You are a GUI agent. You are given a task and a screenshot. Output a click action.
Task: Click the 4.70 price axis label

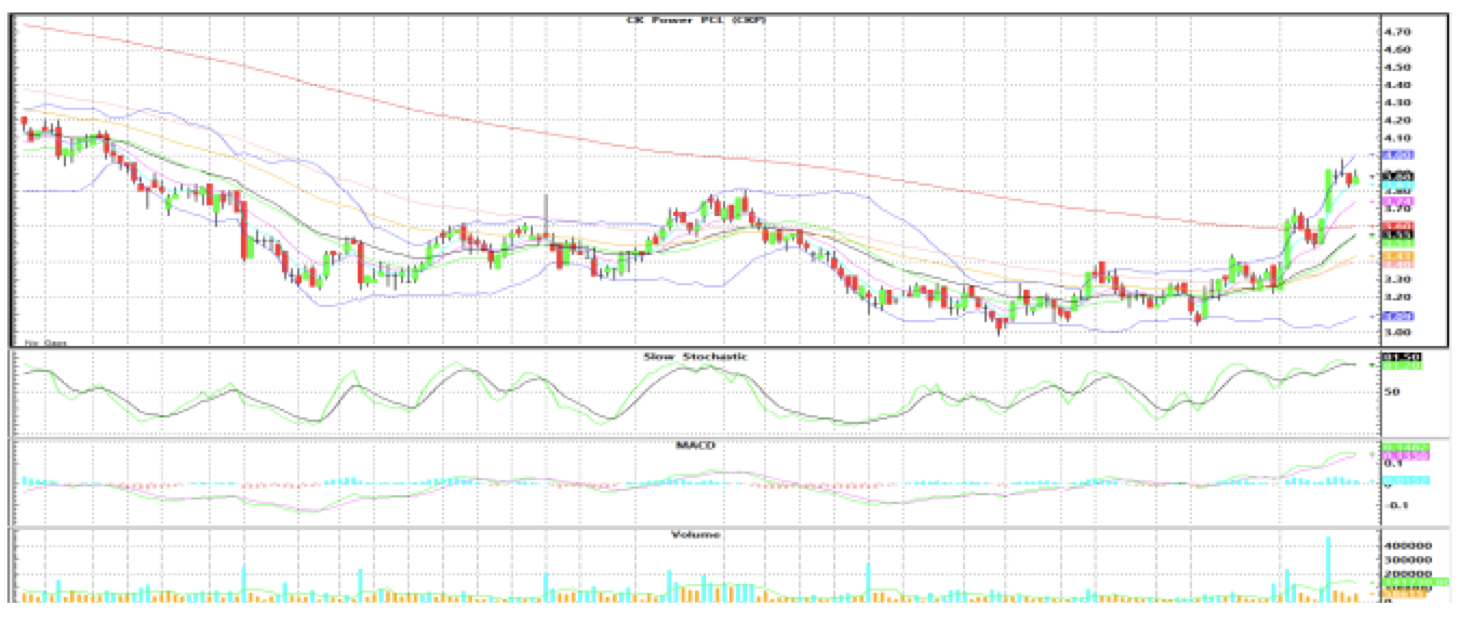tap(1397, 32)
